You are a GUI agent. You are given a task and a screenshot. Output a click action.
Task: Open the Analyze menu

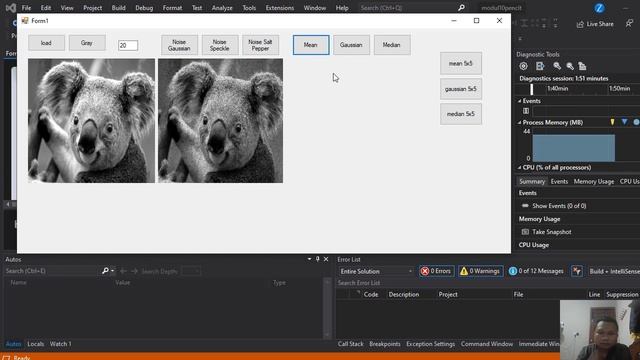point(222,8)
